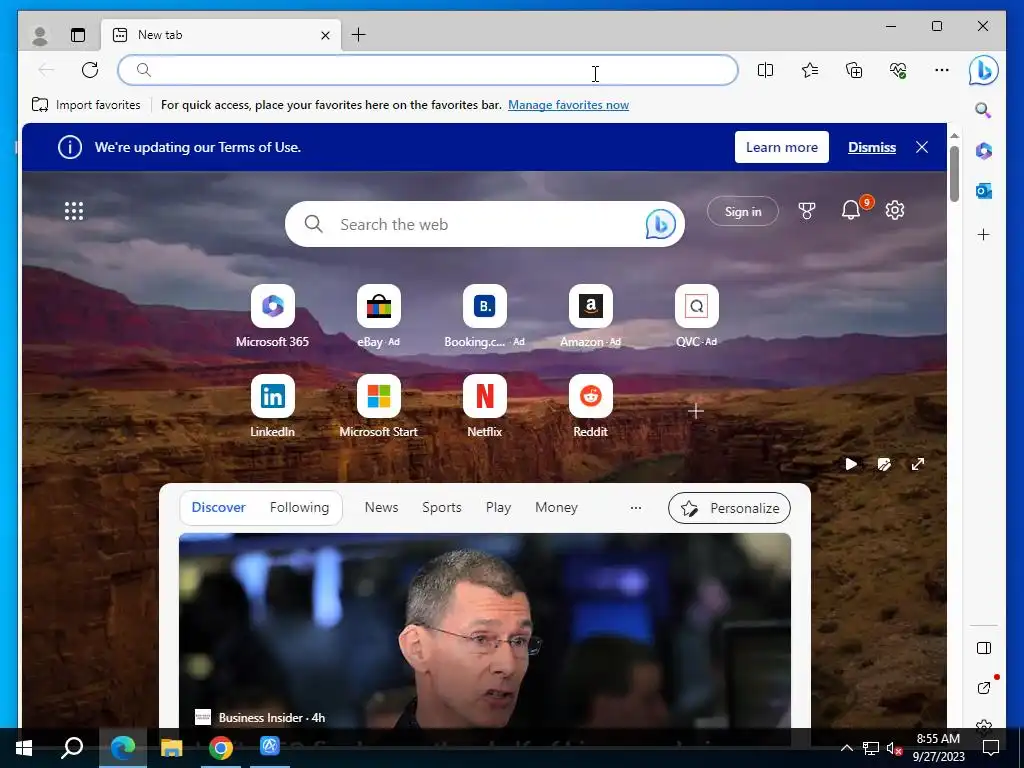Open the Action Center notifications
The image size is (1024, 768).
(991, 748)
